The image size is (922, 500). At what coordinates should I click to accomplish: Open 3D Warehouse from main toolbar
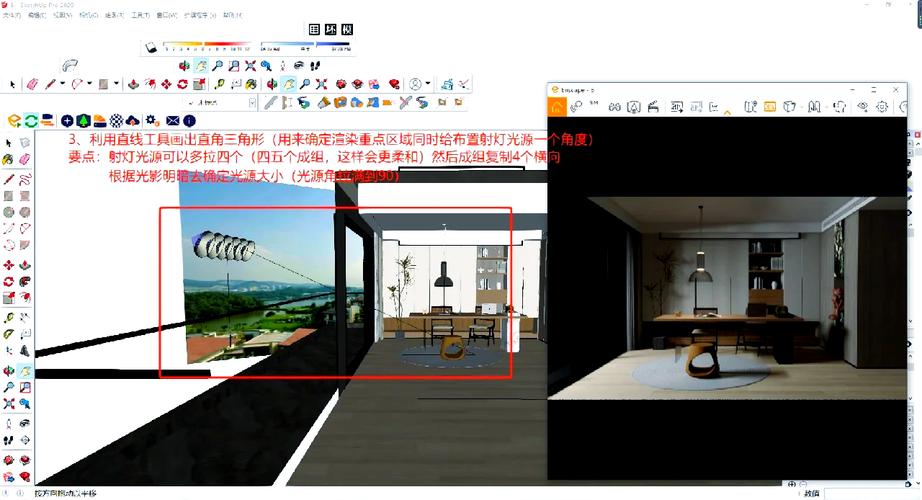coord(340,85)
